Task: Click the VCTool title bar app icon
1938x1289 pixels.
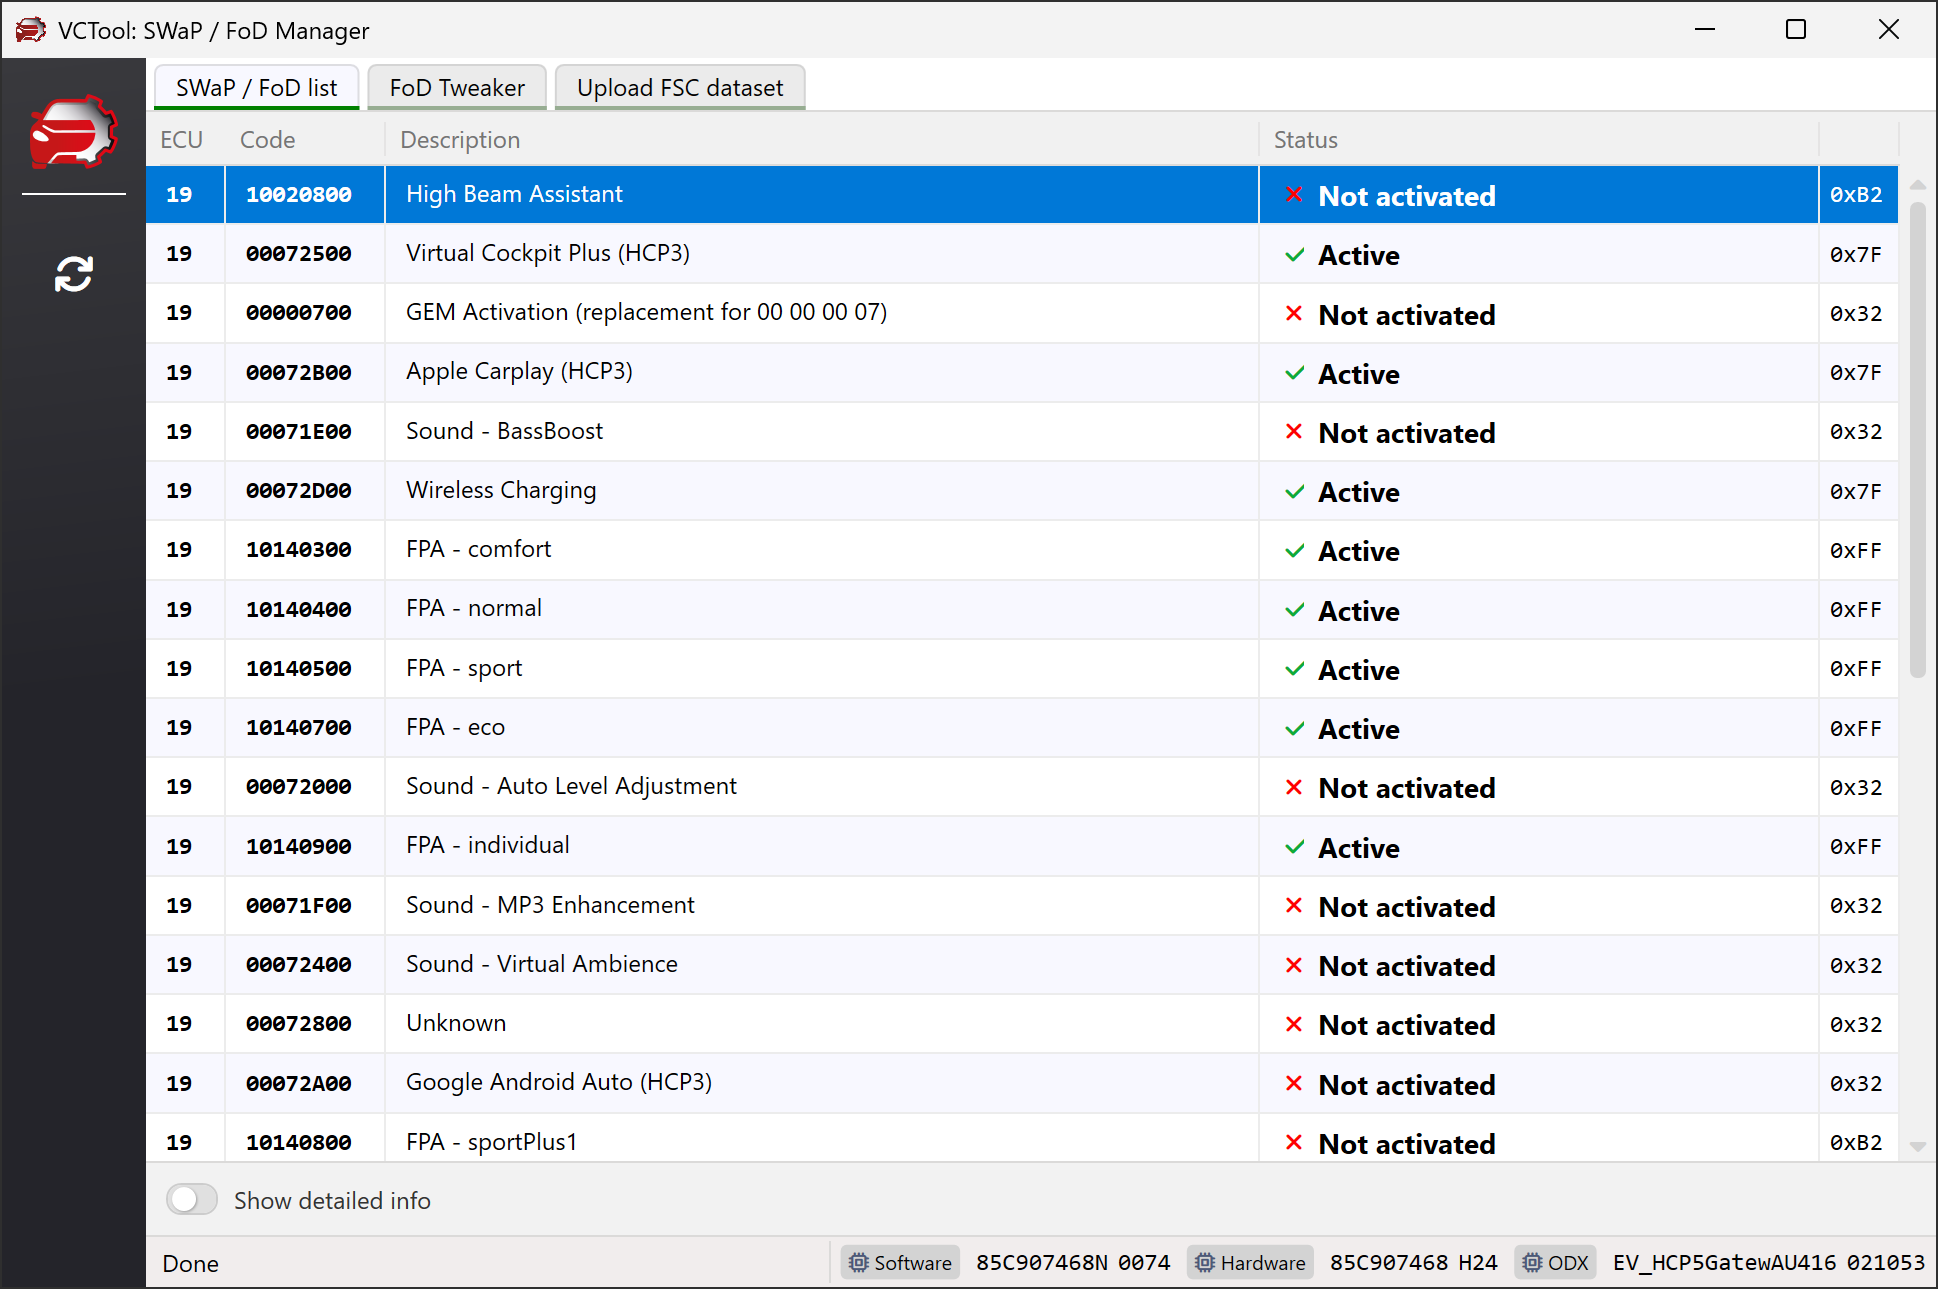Action: [x=30, y=30]
